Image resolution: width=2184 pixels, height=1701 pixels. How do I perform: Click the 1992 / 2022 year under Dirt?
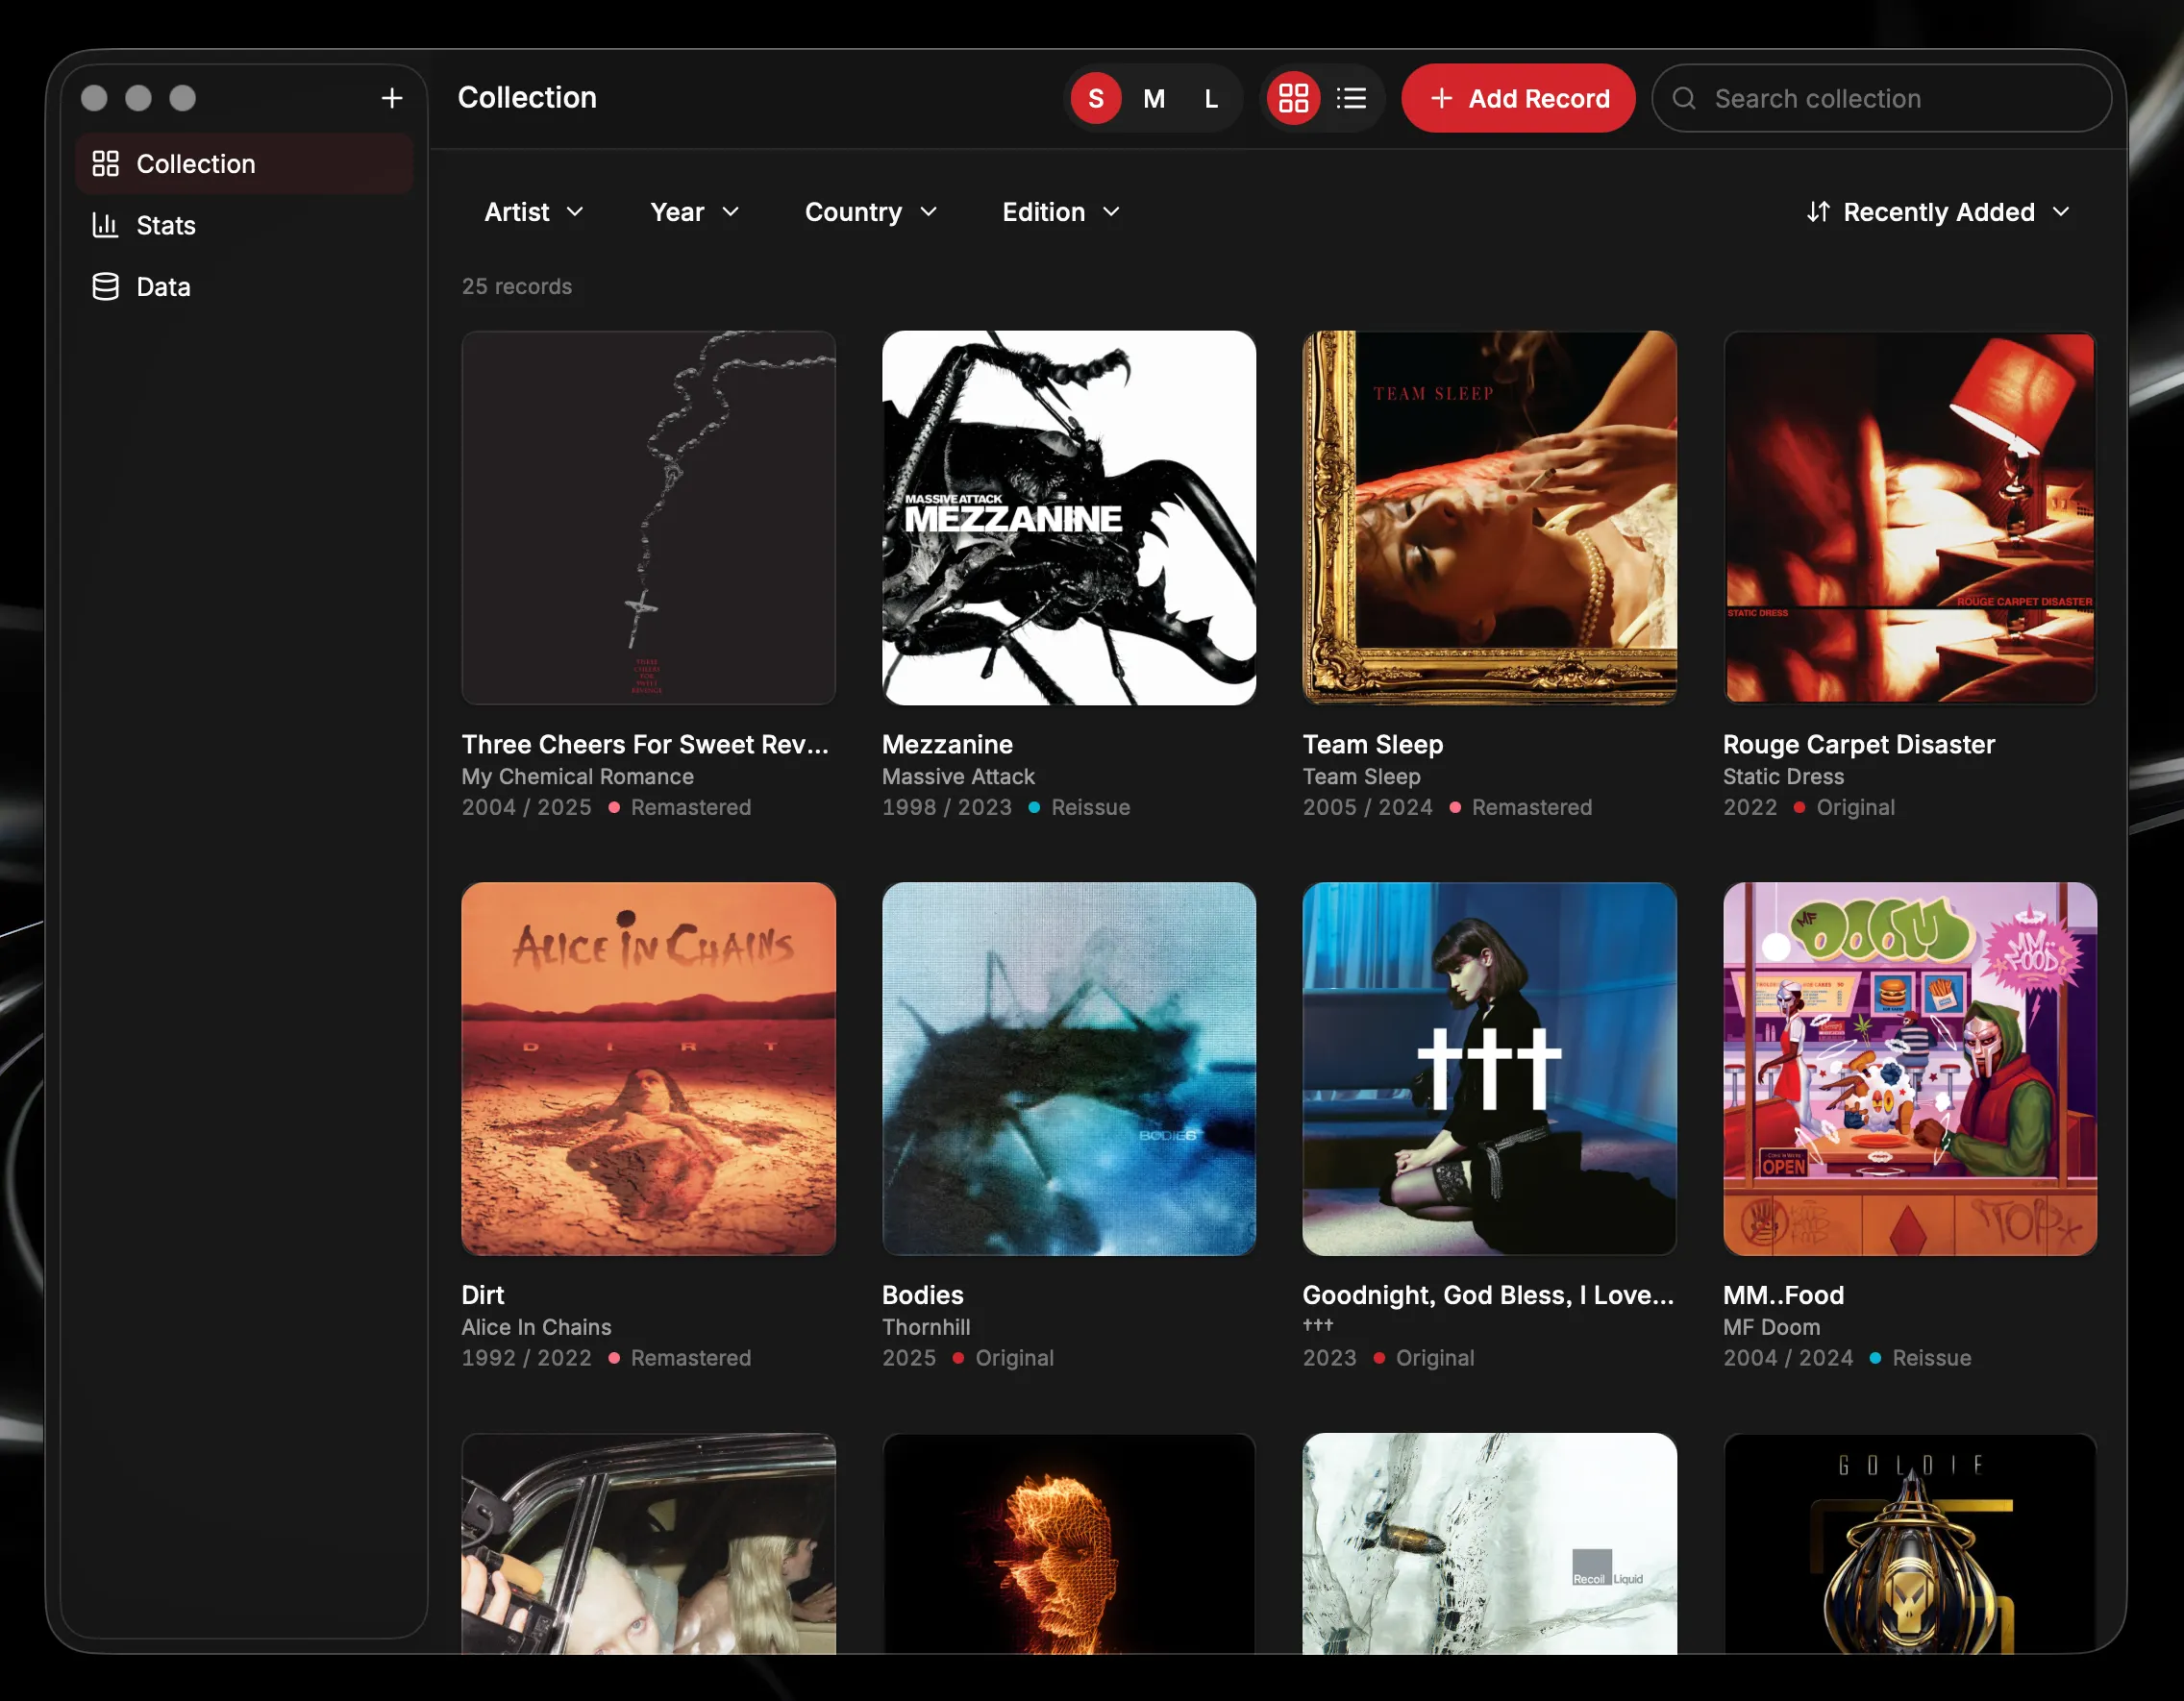[x=526, y=1358]
